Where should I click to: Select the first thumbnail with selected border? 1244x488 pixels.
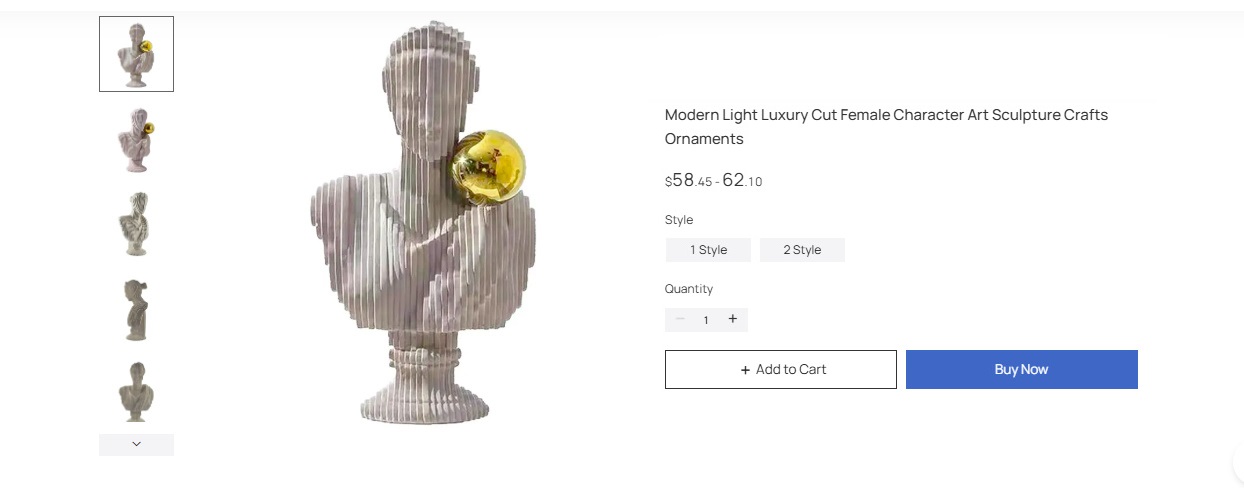pos(136,54)
